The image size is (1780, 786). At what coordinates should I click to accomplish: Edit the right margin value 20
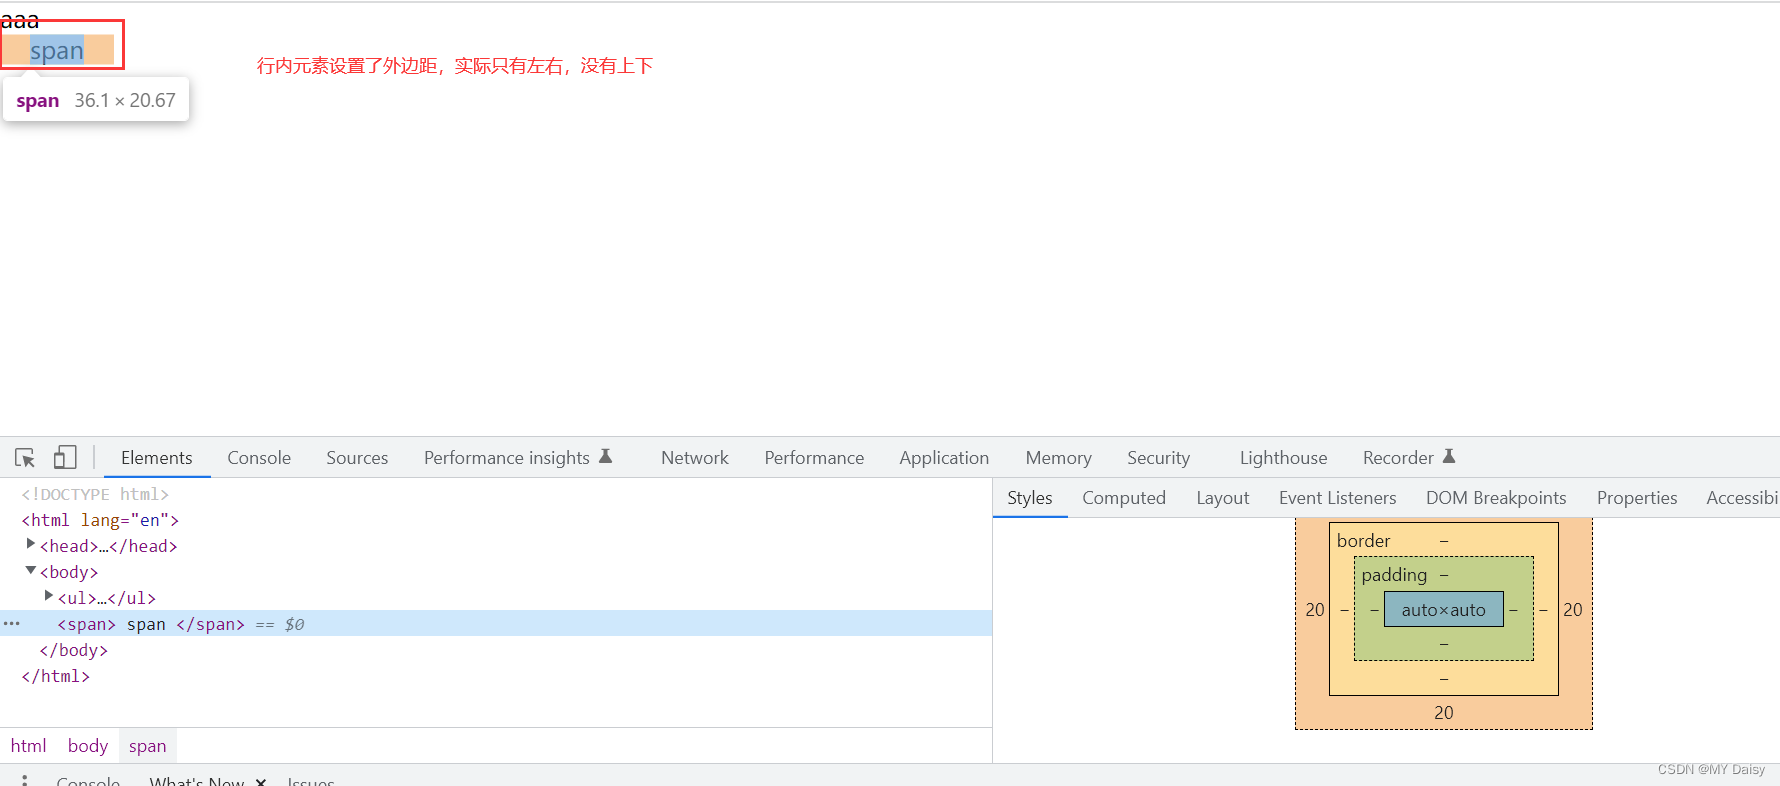coord(1573,610)
